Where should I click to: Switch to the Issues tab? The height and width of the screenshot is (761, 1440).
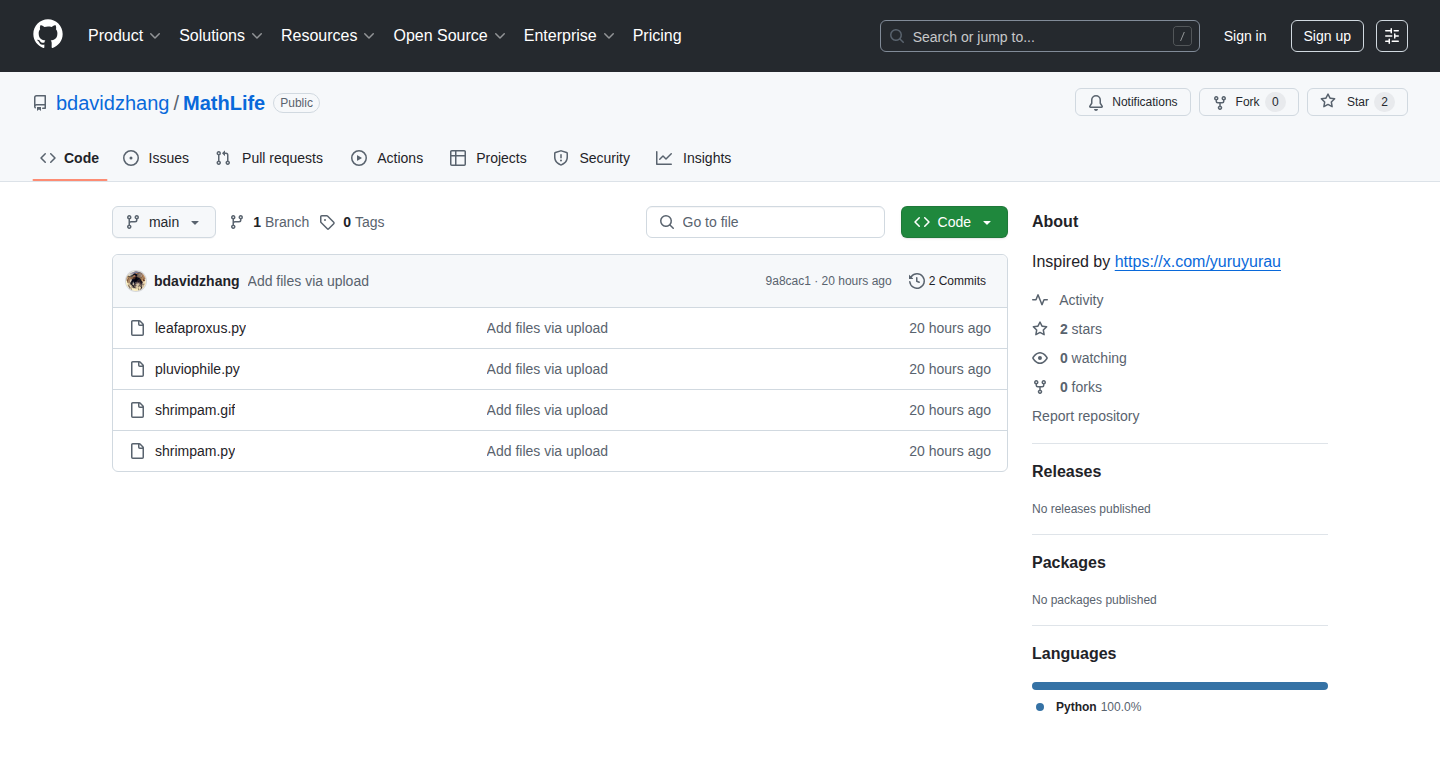point(156,158)
